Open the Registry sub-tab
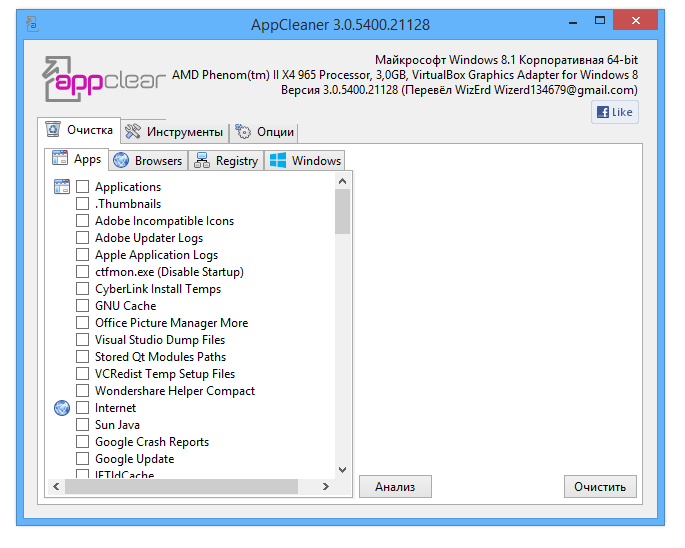The image size is (685, 548). click(x=226, y=160)
